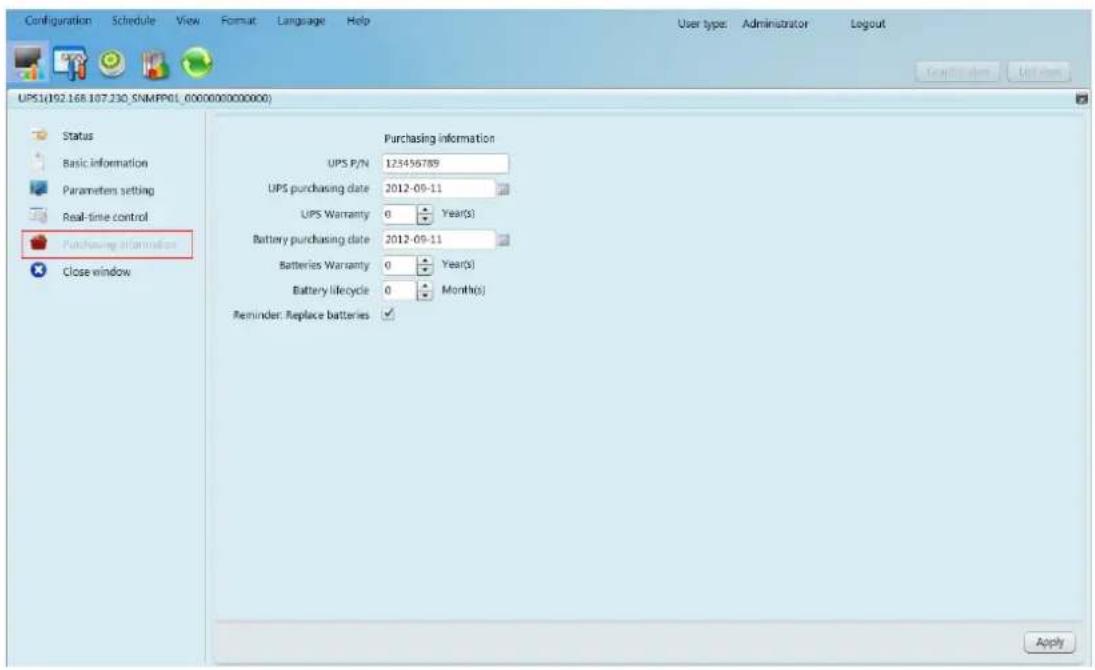
Task: Decrease UPS Warranty with the down arrow
Action: 425,219
